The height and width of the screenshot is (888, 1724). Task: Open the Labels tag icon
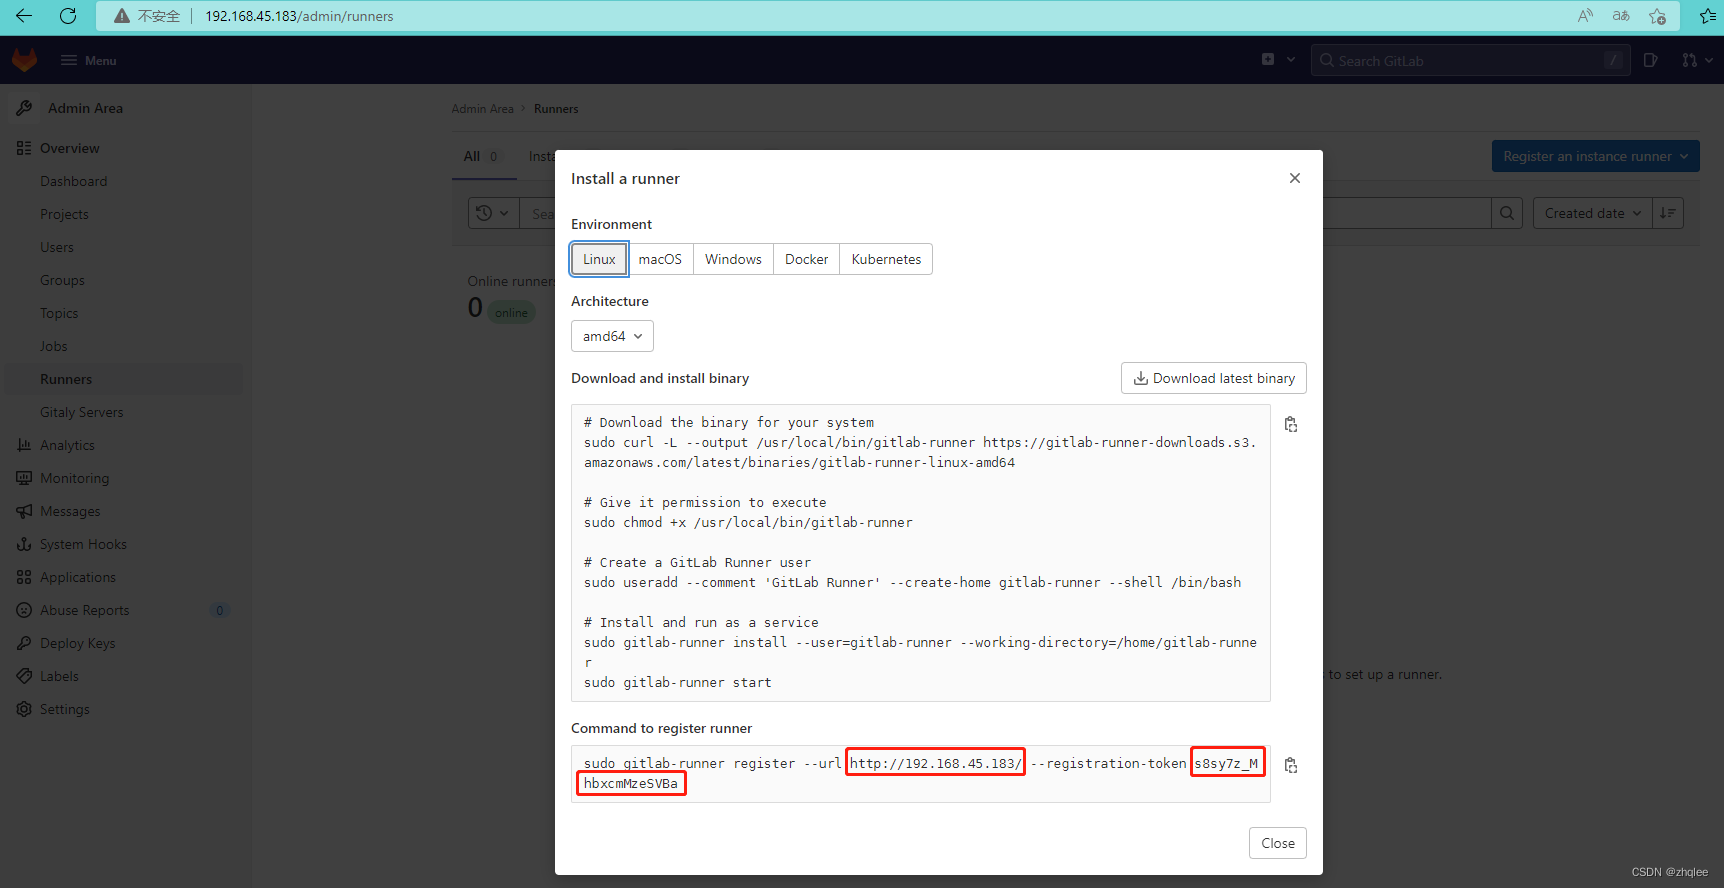pyautogui.click(x=24, y=676)
